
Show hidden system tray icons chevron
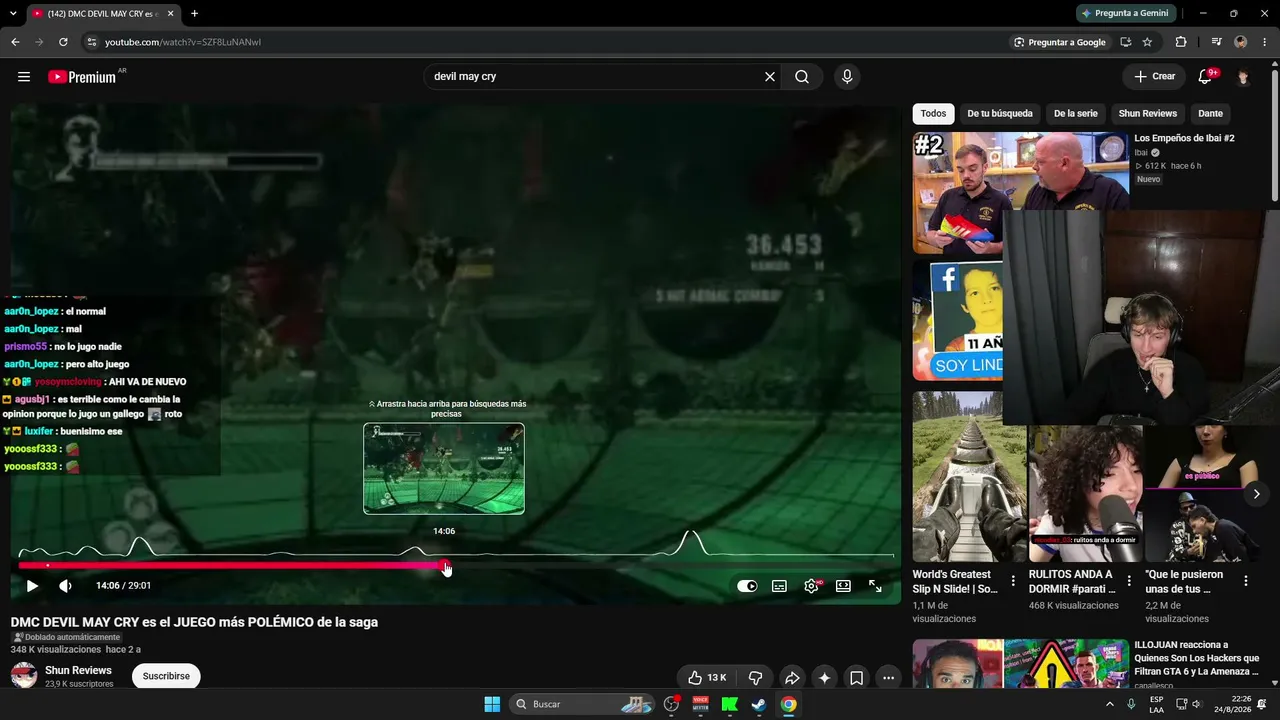tap(1109, 704)
